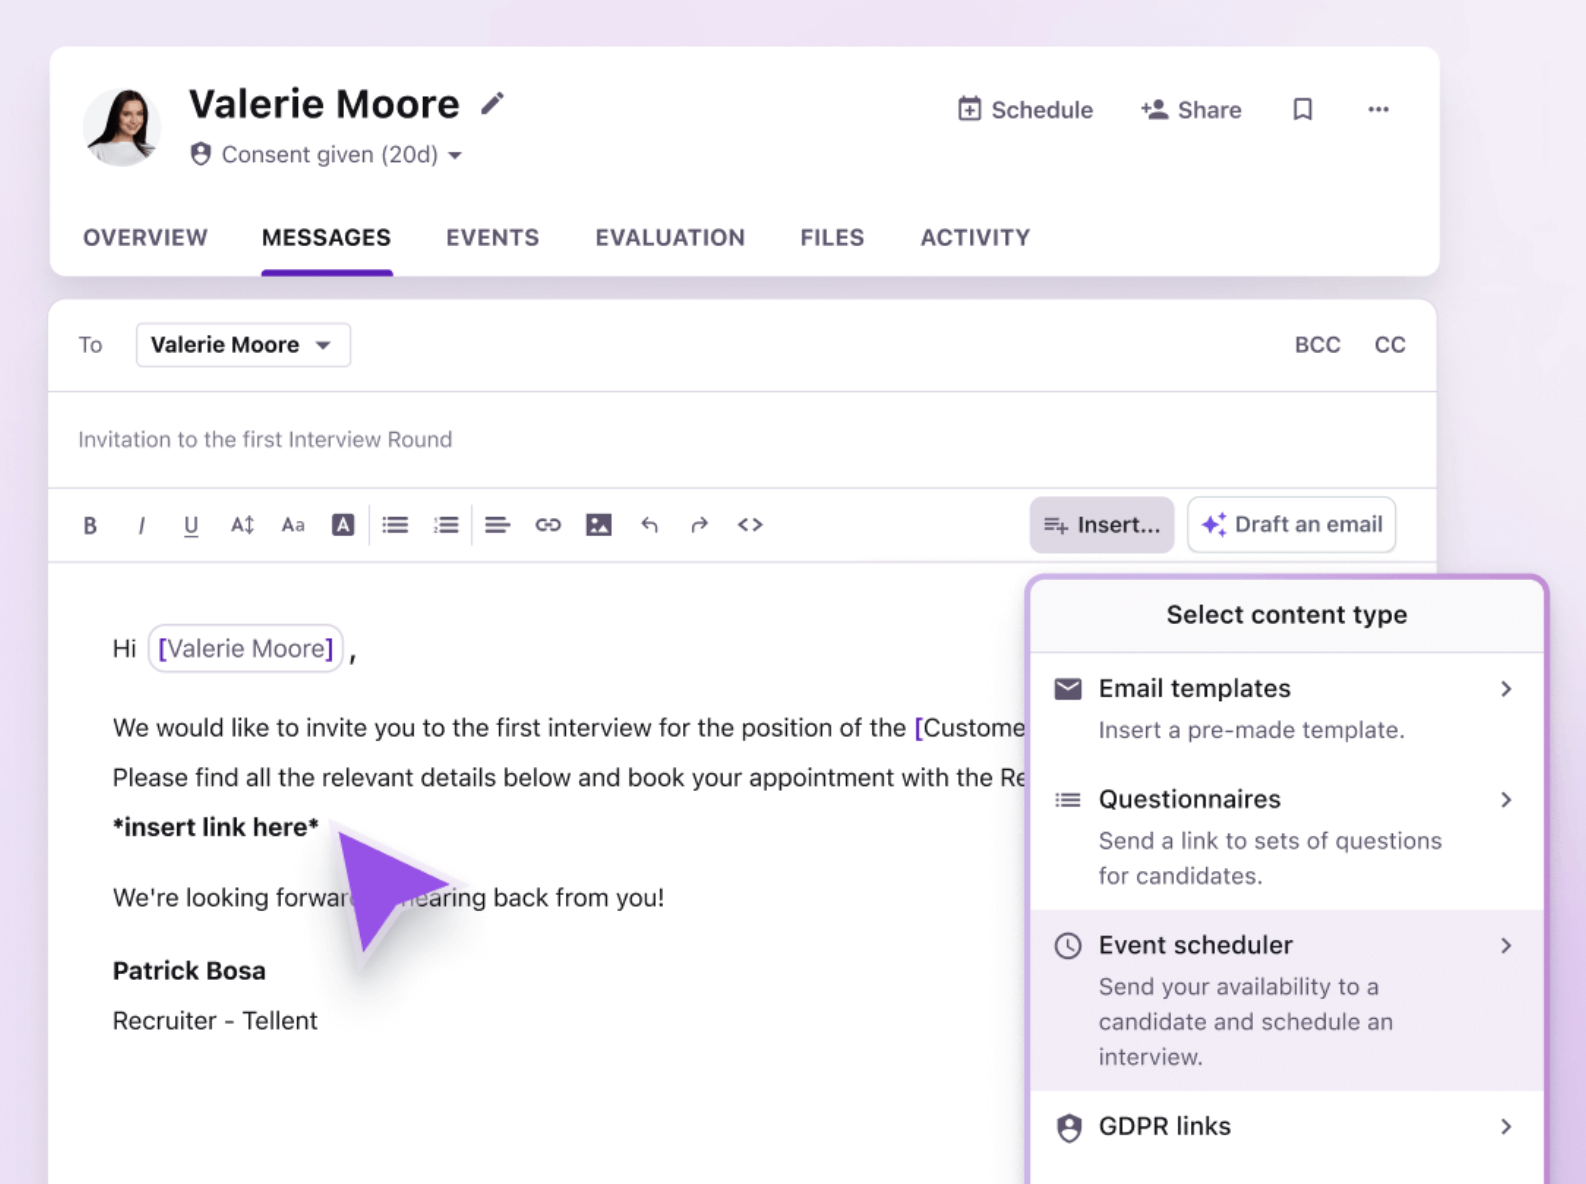Open the Valerie Moore recipient dropdown

click(243, 345)
